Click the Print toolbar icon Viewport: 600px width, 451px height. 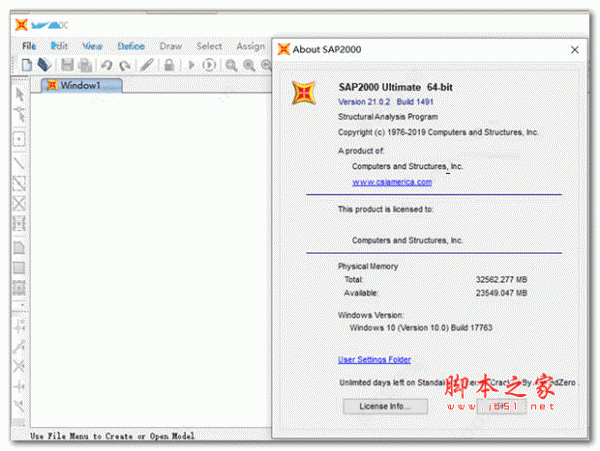(x=85, y=65)
